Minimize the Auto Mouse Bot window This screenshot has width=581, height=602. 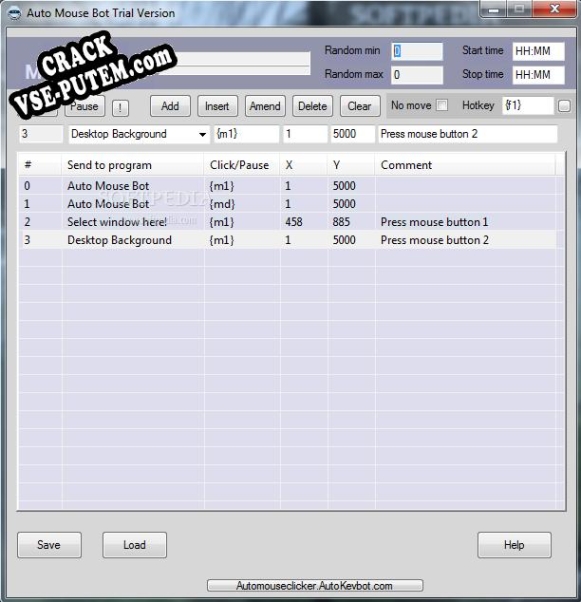pos(494,10)
